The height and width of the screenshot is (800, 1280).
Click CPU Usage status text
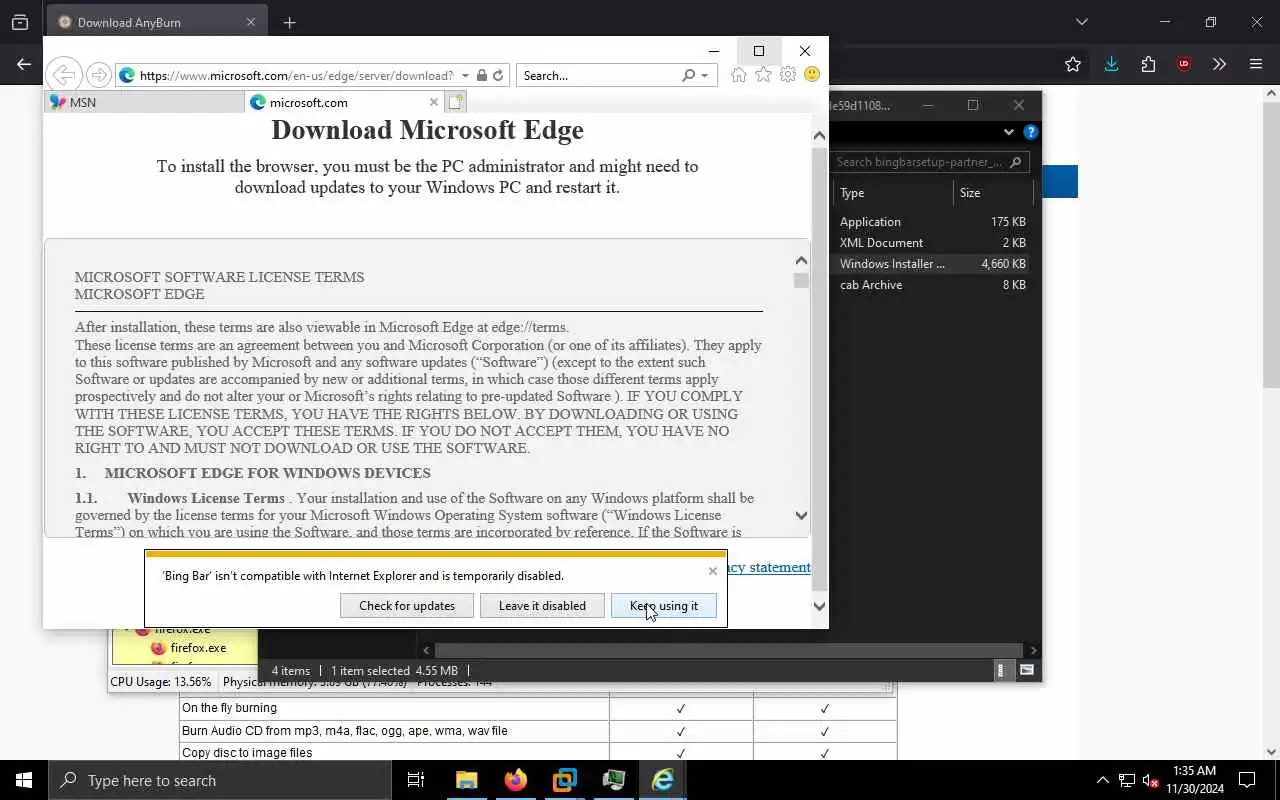pyautogui.click(x=161, y=682)
